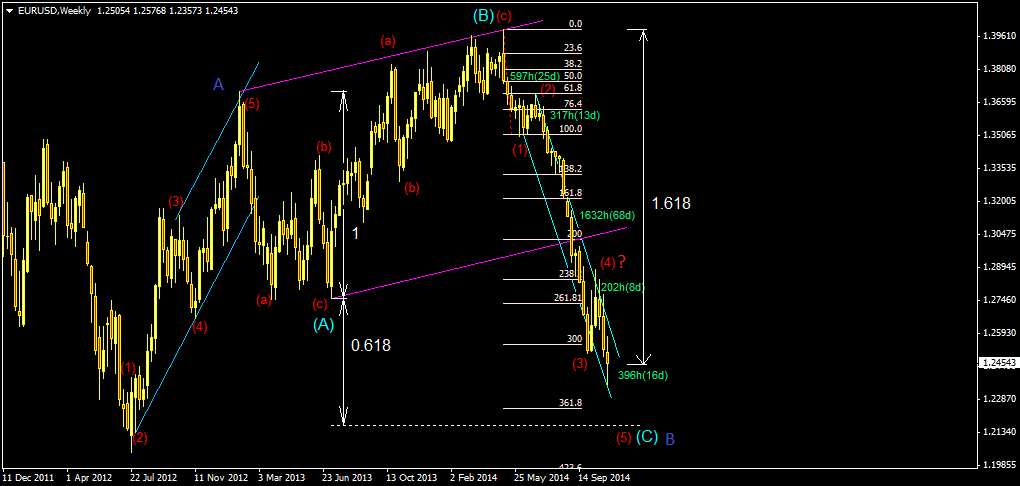Image resolution: width=1020 pixels, height=486 pixels.
Task: Click the green 396h(16d) duration label
Action: coord(642,375)
